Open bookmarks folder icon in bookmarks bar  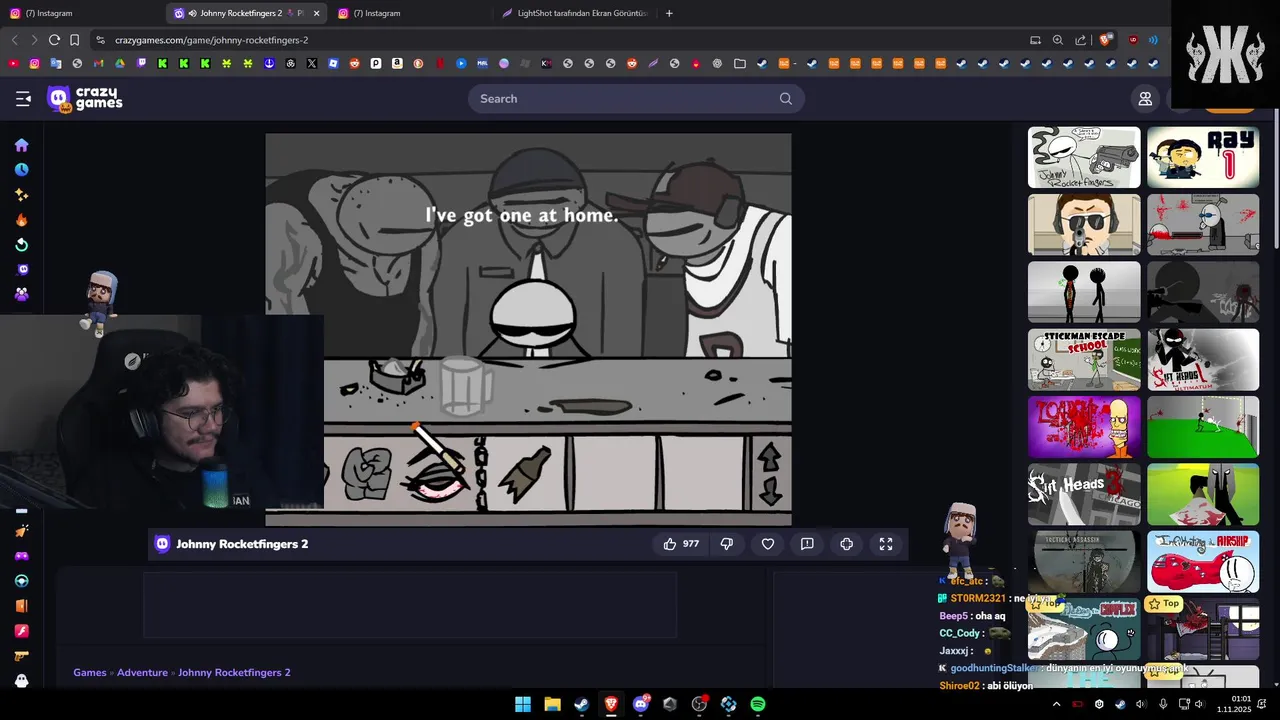tap(740, 63)
